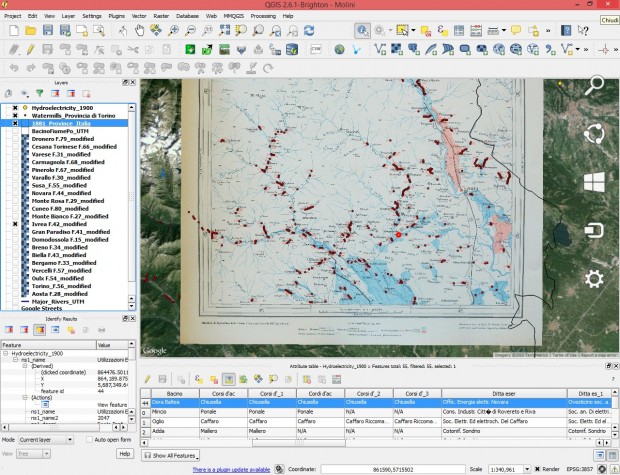Viewport: 620px width, 475px height.
Task: Open the Help contents book icon
Action: 566,30
